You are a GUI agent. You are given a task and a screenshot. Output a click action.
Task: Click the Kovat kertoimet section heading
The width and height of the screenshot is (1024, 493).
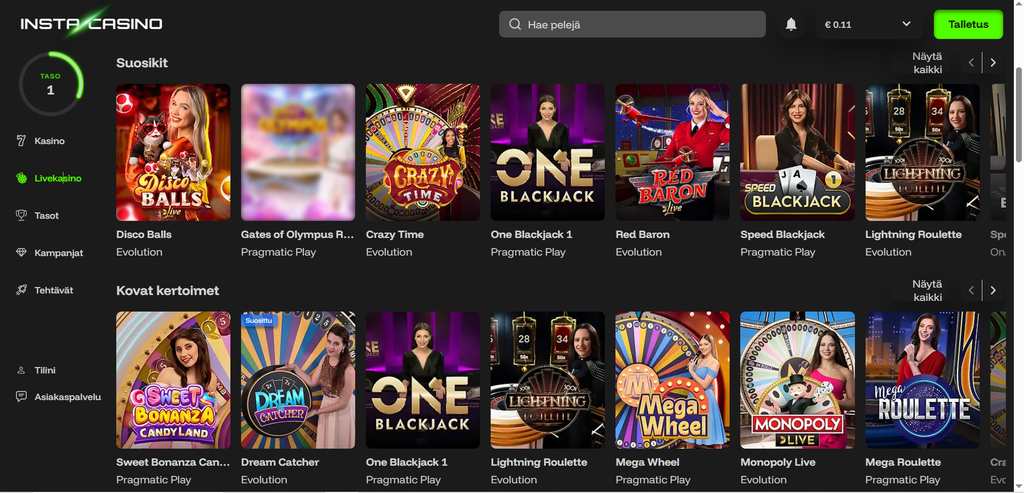(x=168, y=291)
